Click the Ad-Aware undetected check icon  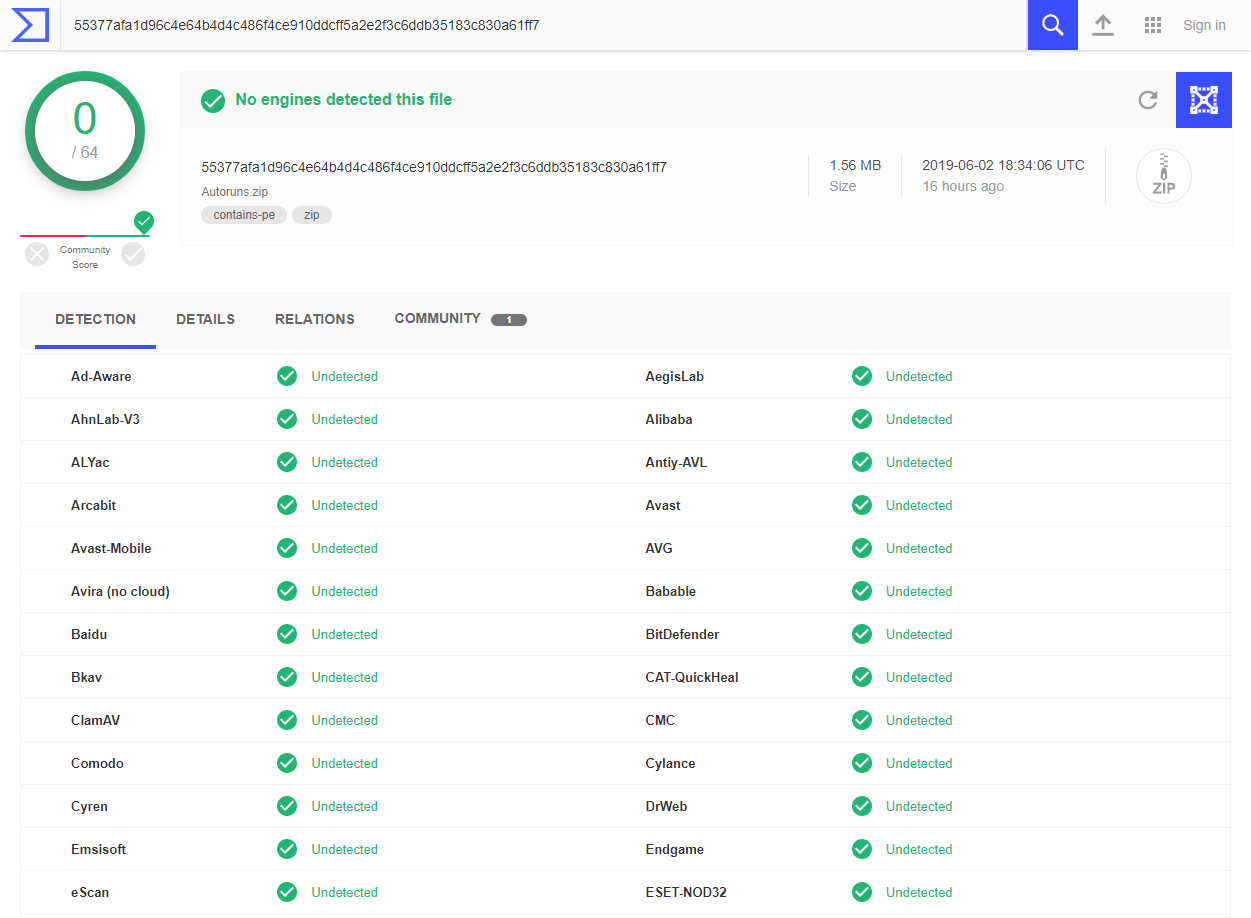(287, 376)
